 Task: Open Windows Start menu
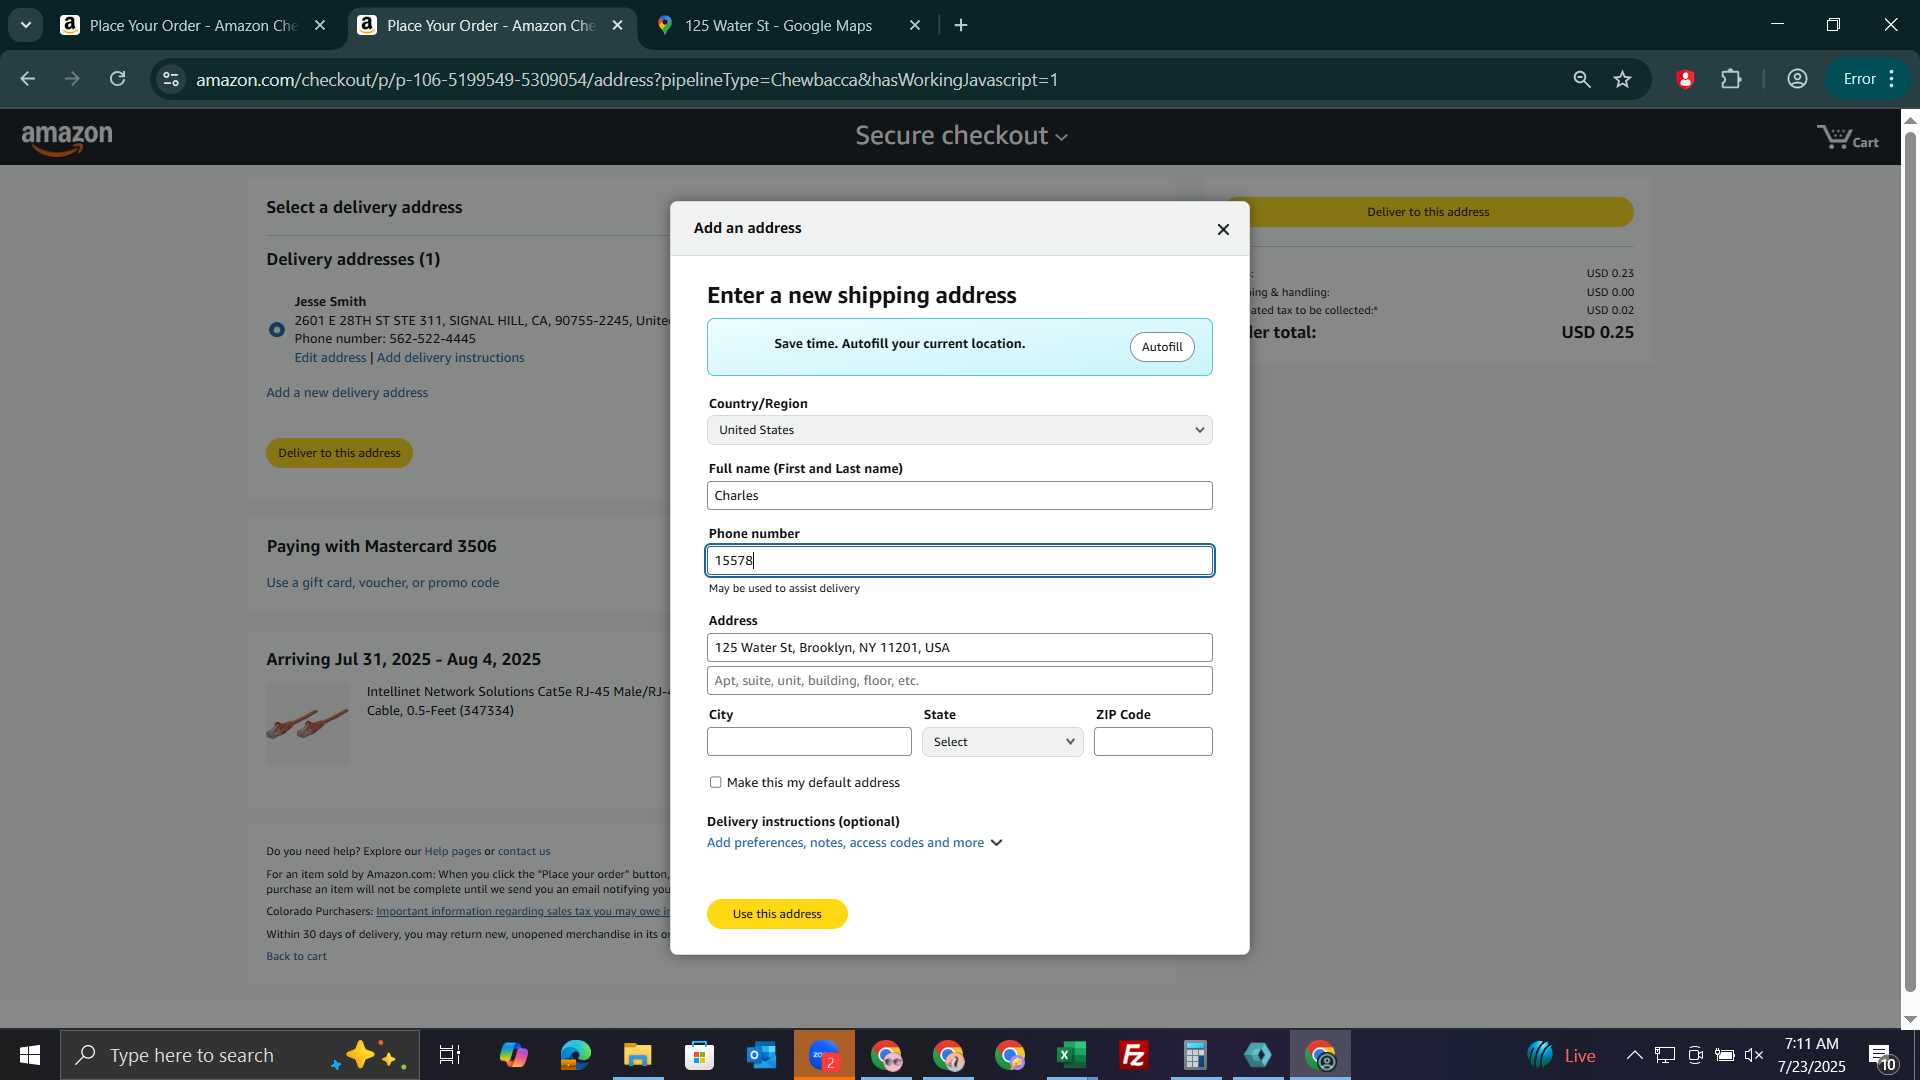pyautogui.click(x=29, y=1055)
